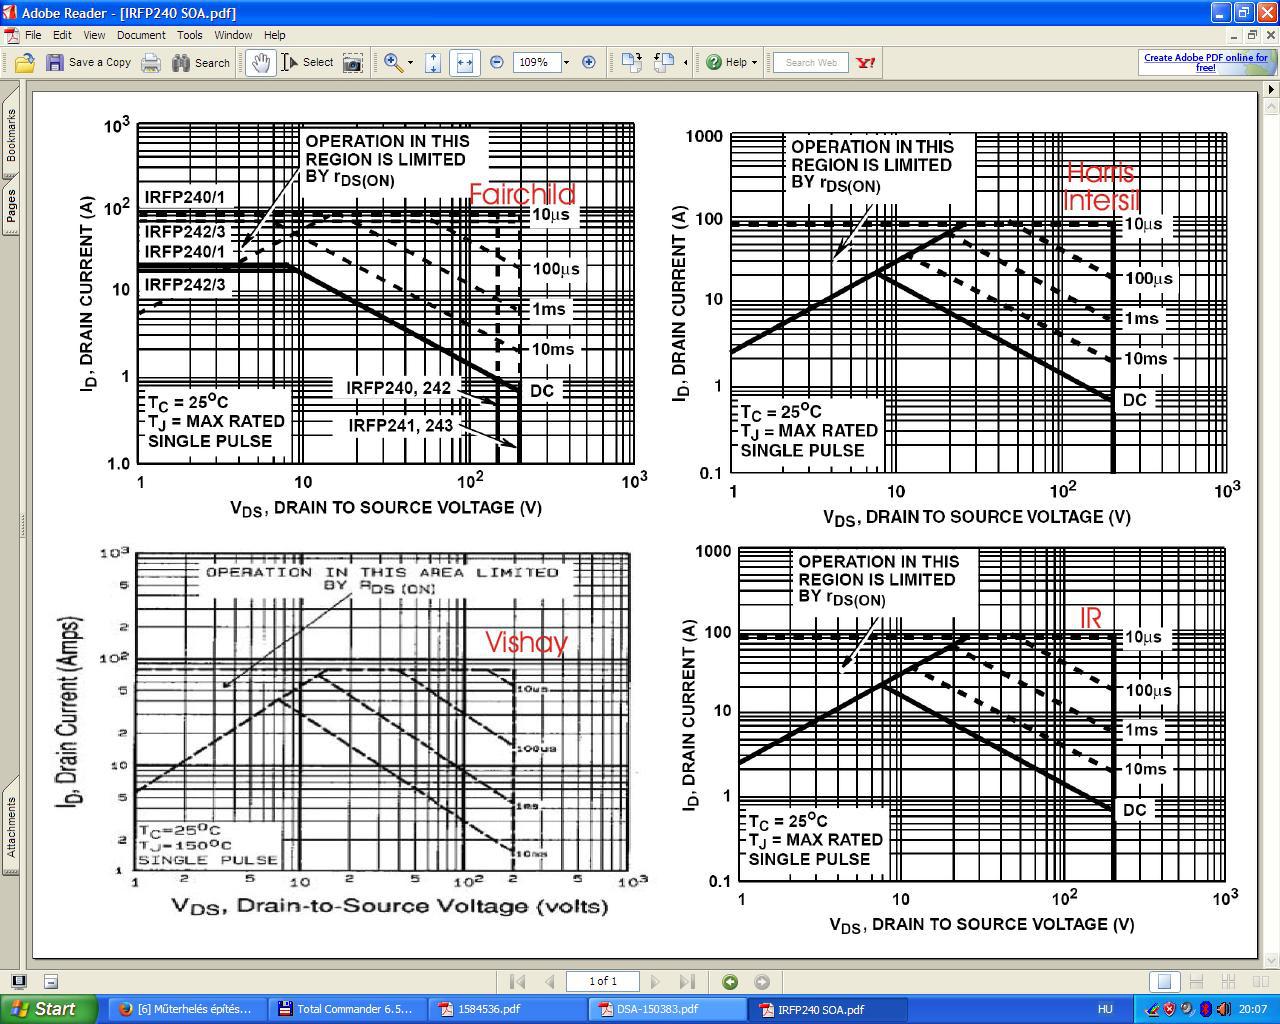Show the Bookmarks side panel
Image resolution: width=1280 pixels, height=1024 pixels.
click(11, 135)
